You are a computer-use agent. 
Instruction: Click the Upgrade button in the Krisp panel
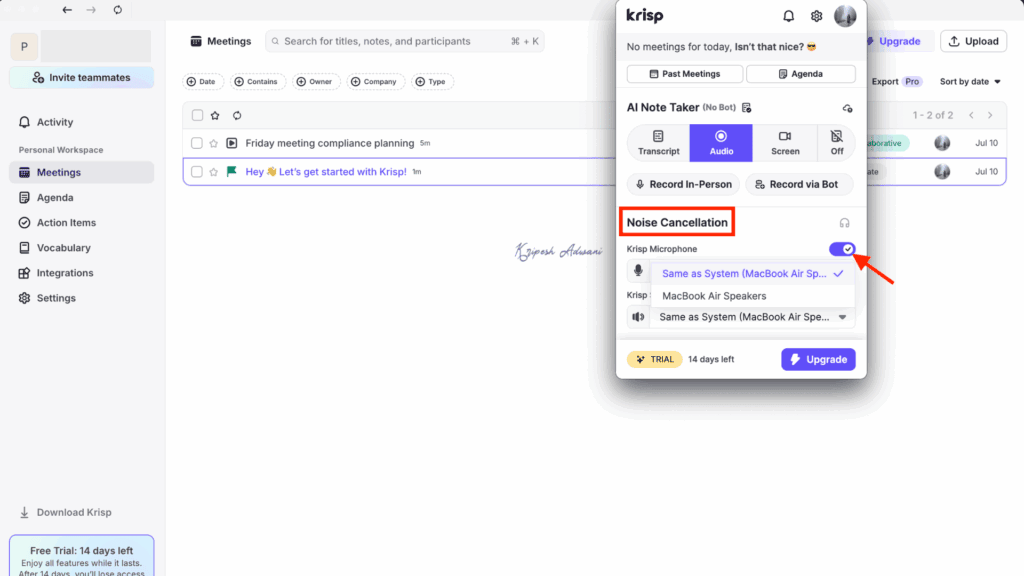(818, 359)
